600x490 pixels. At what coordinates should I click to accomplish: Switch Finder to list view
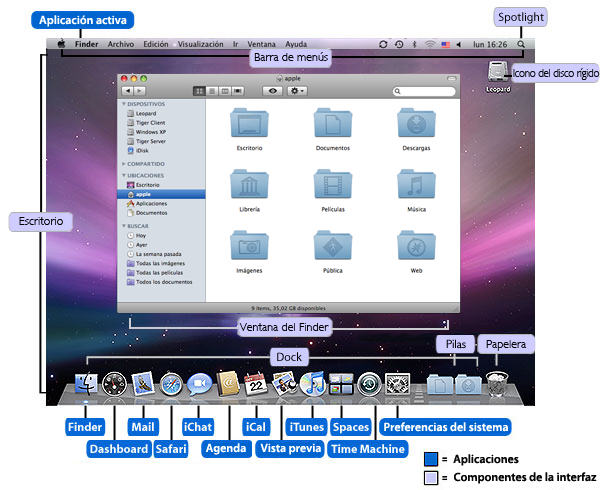point(212,91)
